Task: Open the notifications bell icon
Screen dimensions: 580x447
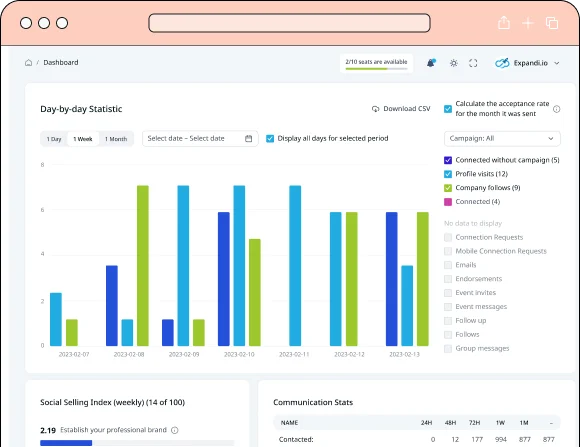Action: click(431, 63)
